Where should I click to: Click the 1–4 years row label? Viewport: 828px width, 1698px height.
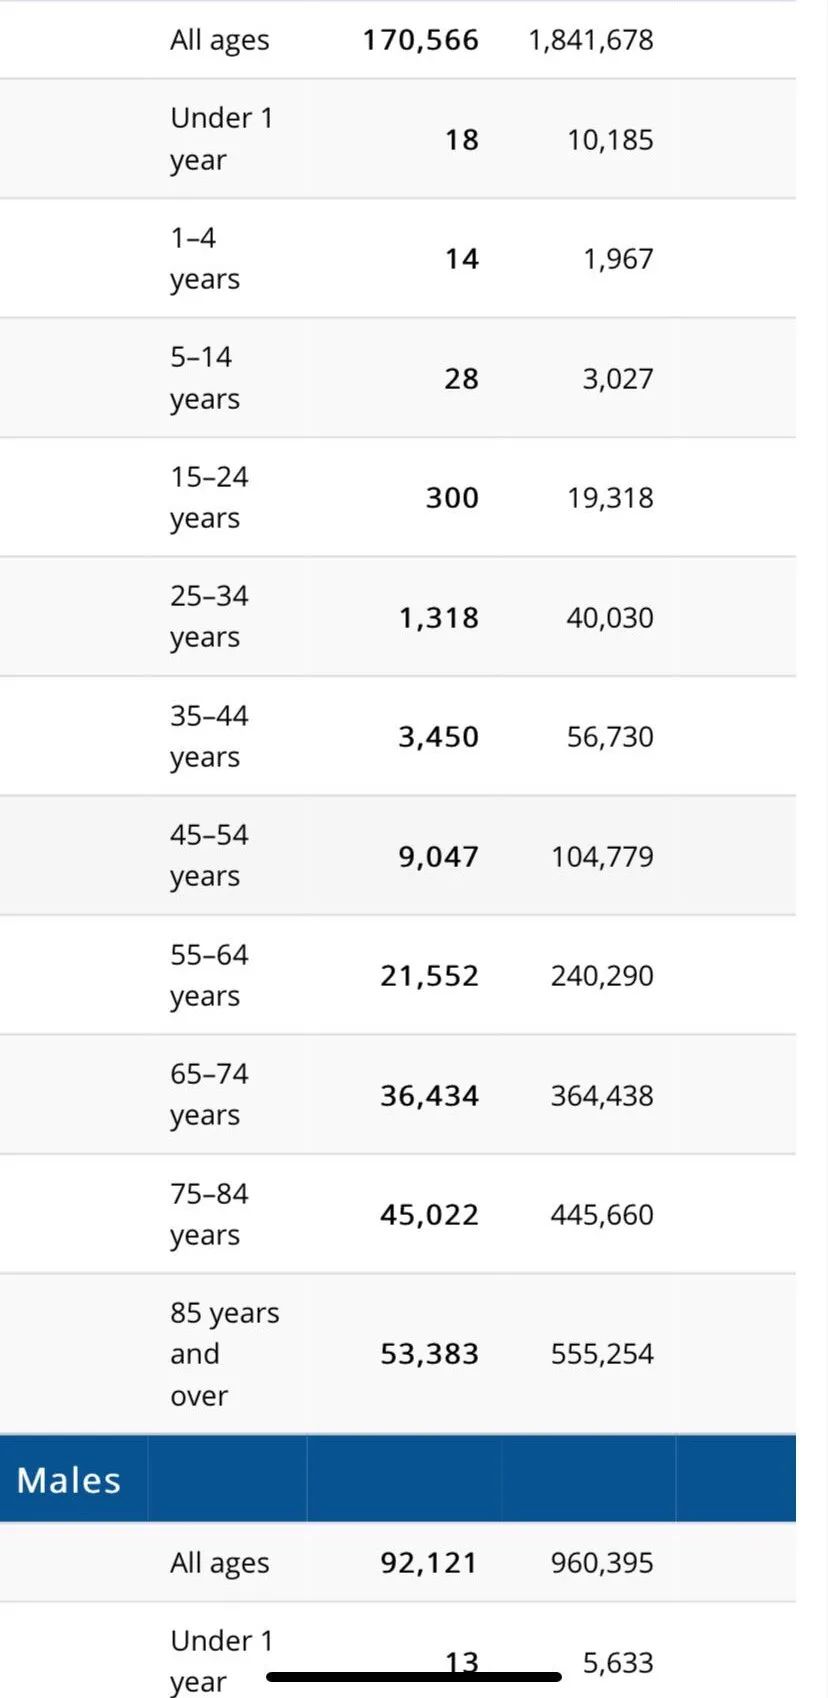point(204,259)
